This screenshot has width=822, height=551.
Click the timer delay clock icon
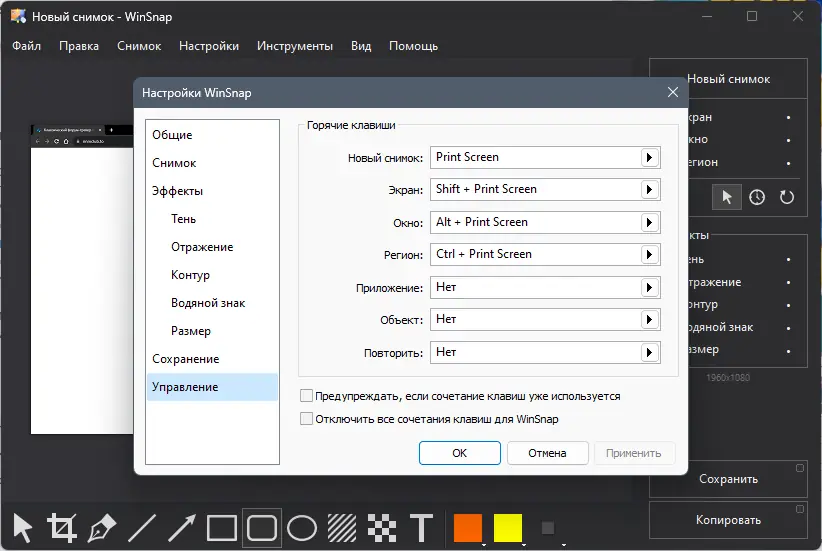(757, 197)
